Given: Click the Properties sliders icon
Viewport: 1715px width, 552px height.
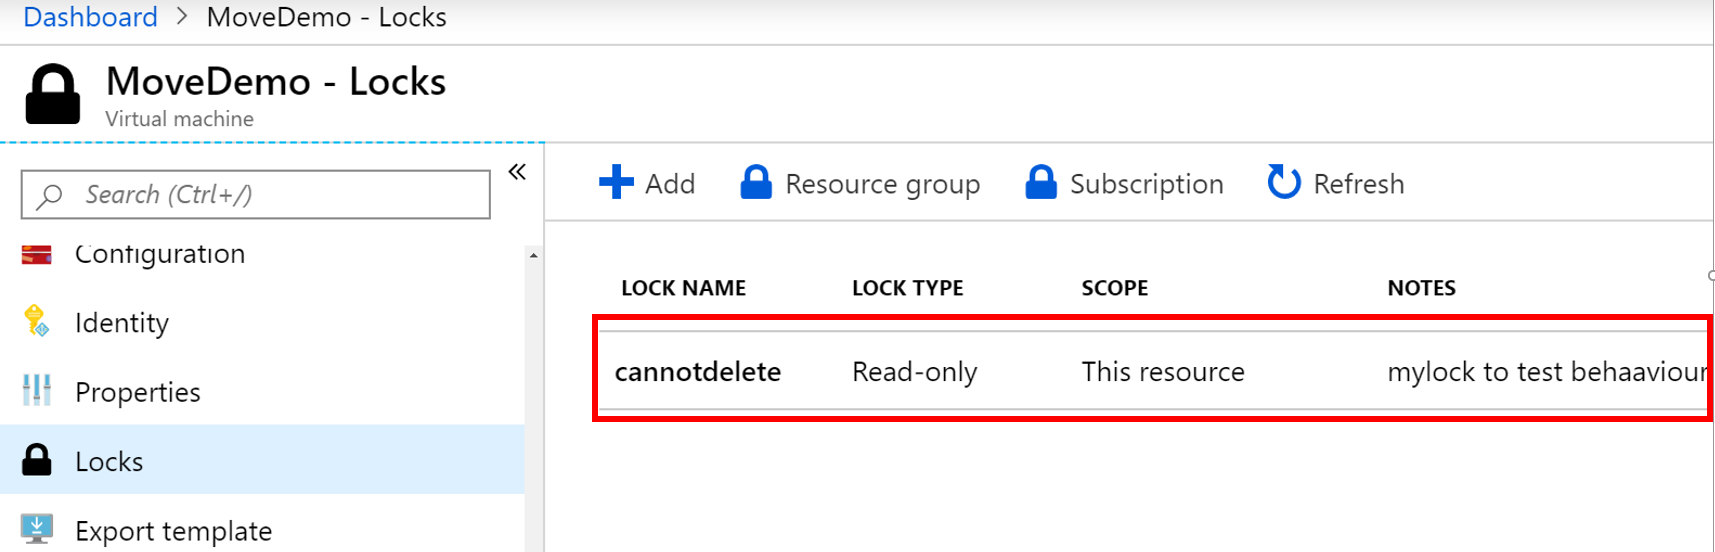Looking at the screenshot, I should click(x=37, y=391).
